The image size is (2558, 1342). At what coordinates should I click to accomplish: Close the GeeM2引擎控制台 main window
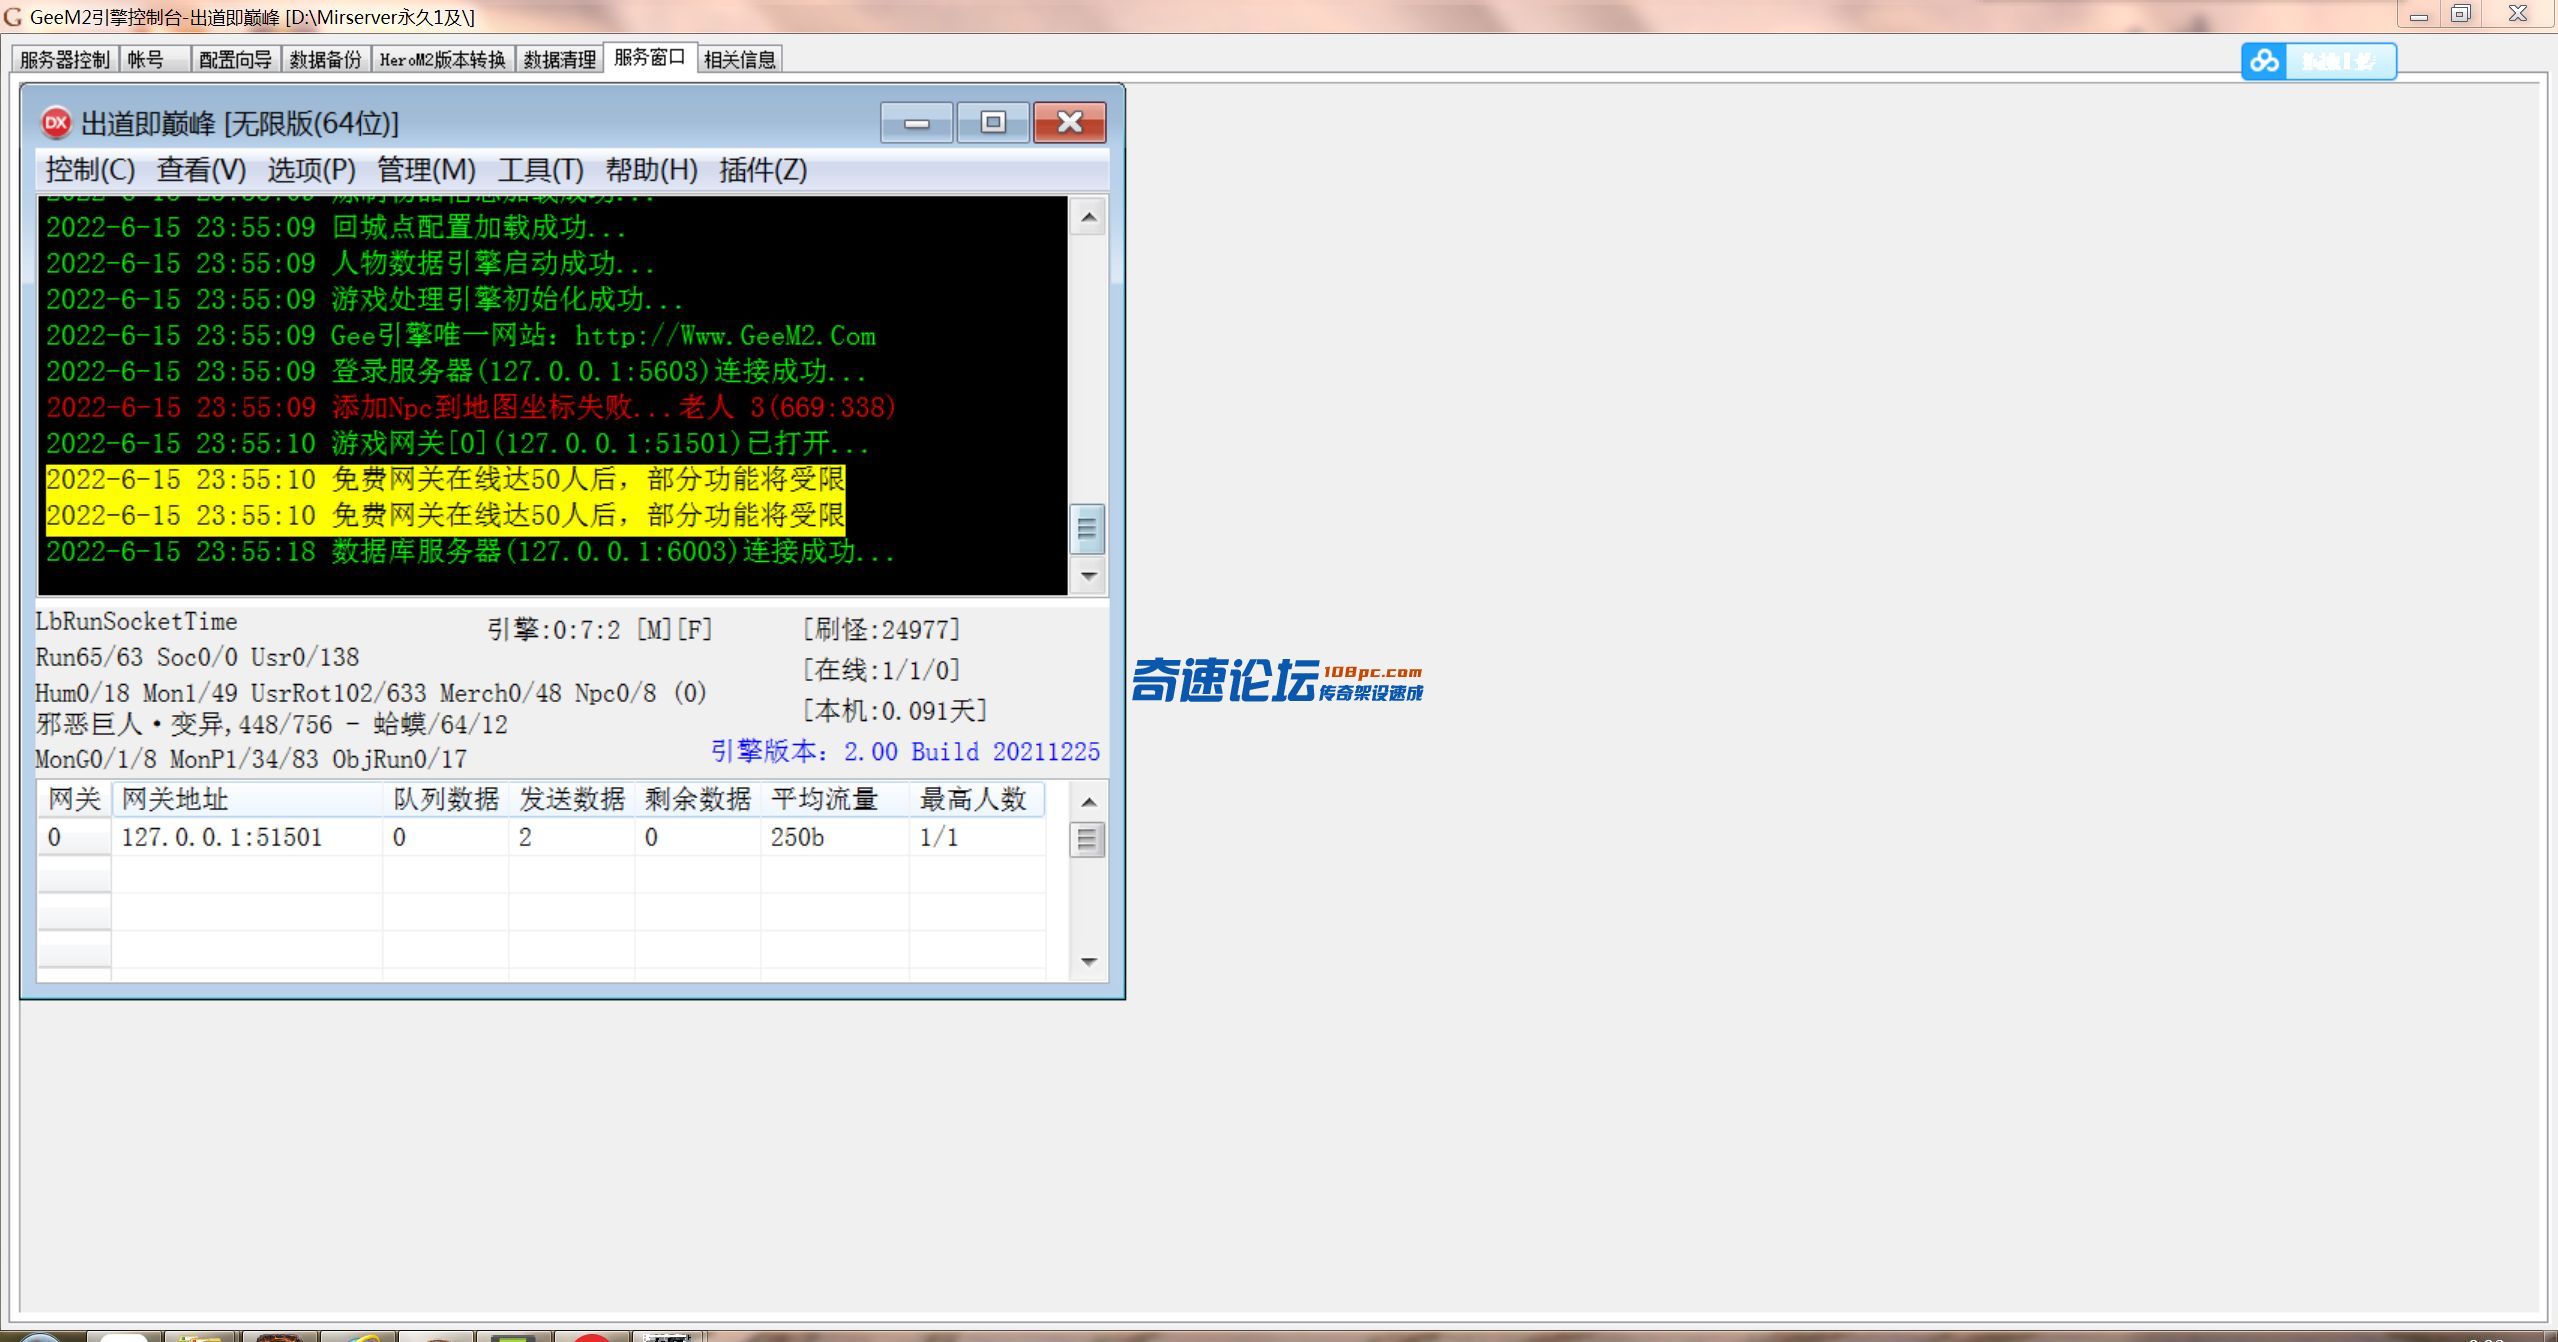[2519, 14]
